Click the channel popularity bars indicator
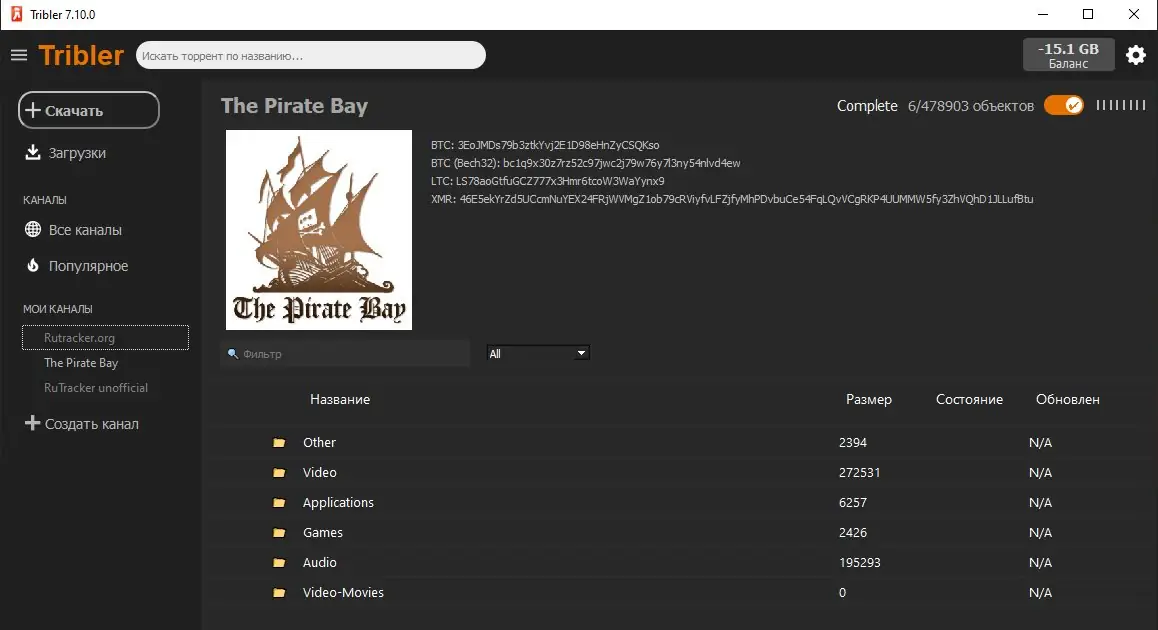 (1121, 106)
